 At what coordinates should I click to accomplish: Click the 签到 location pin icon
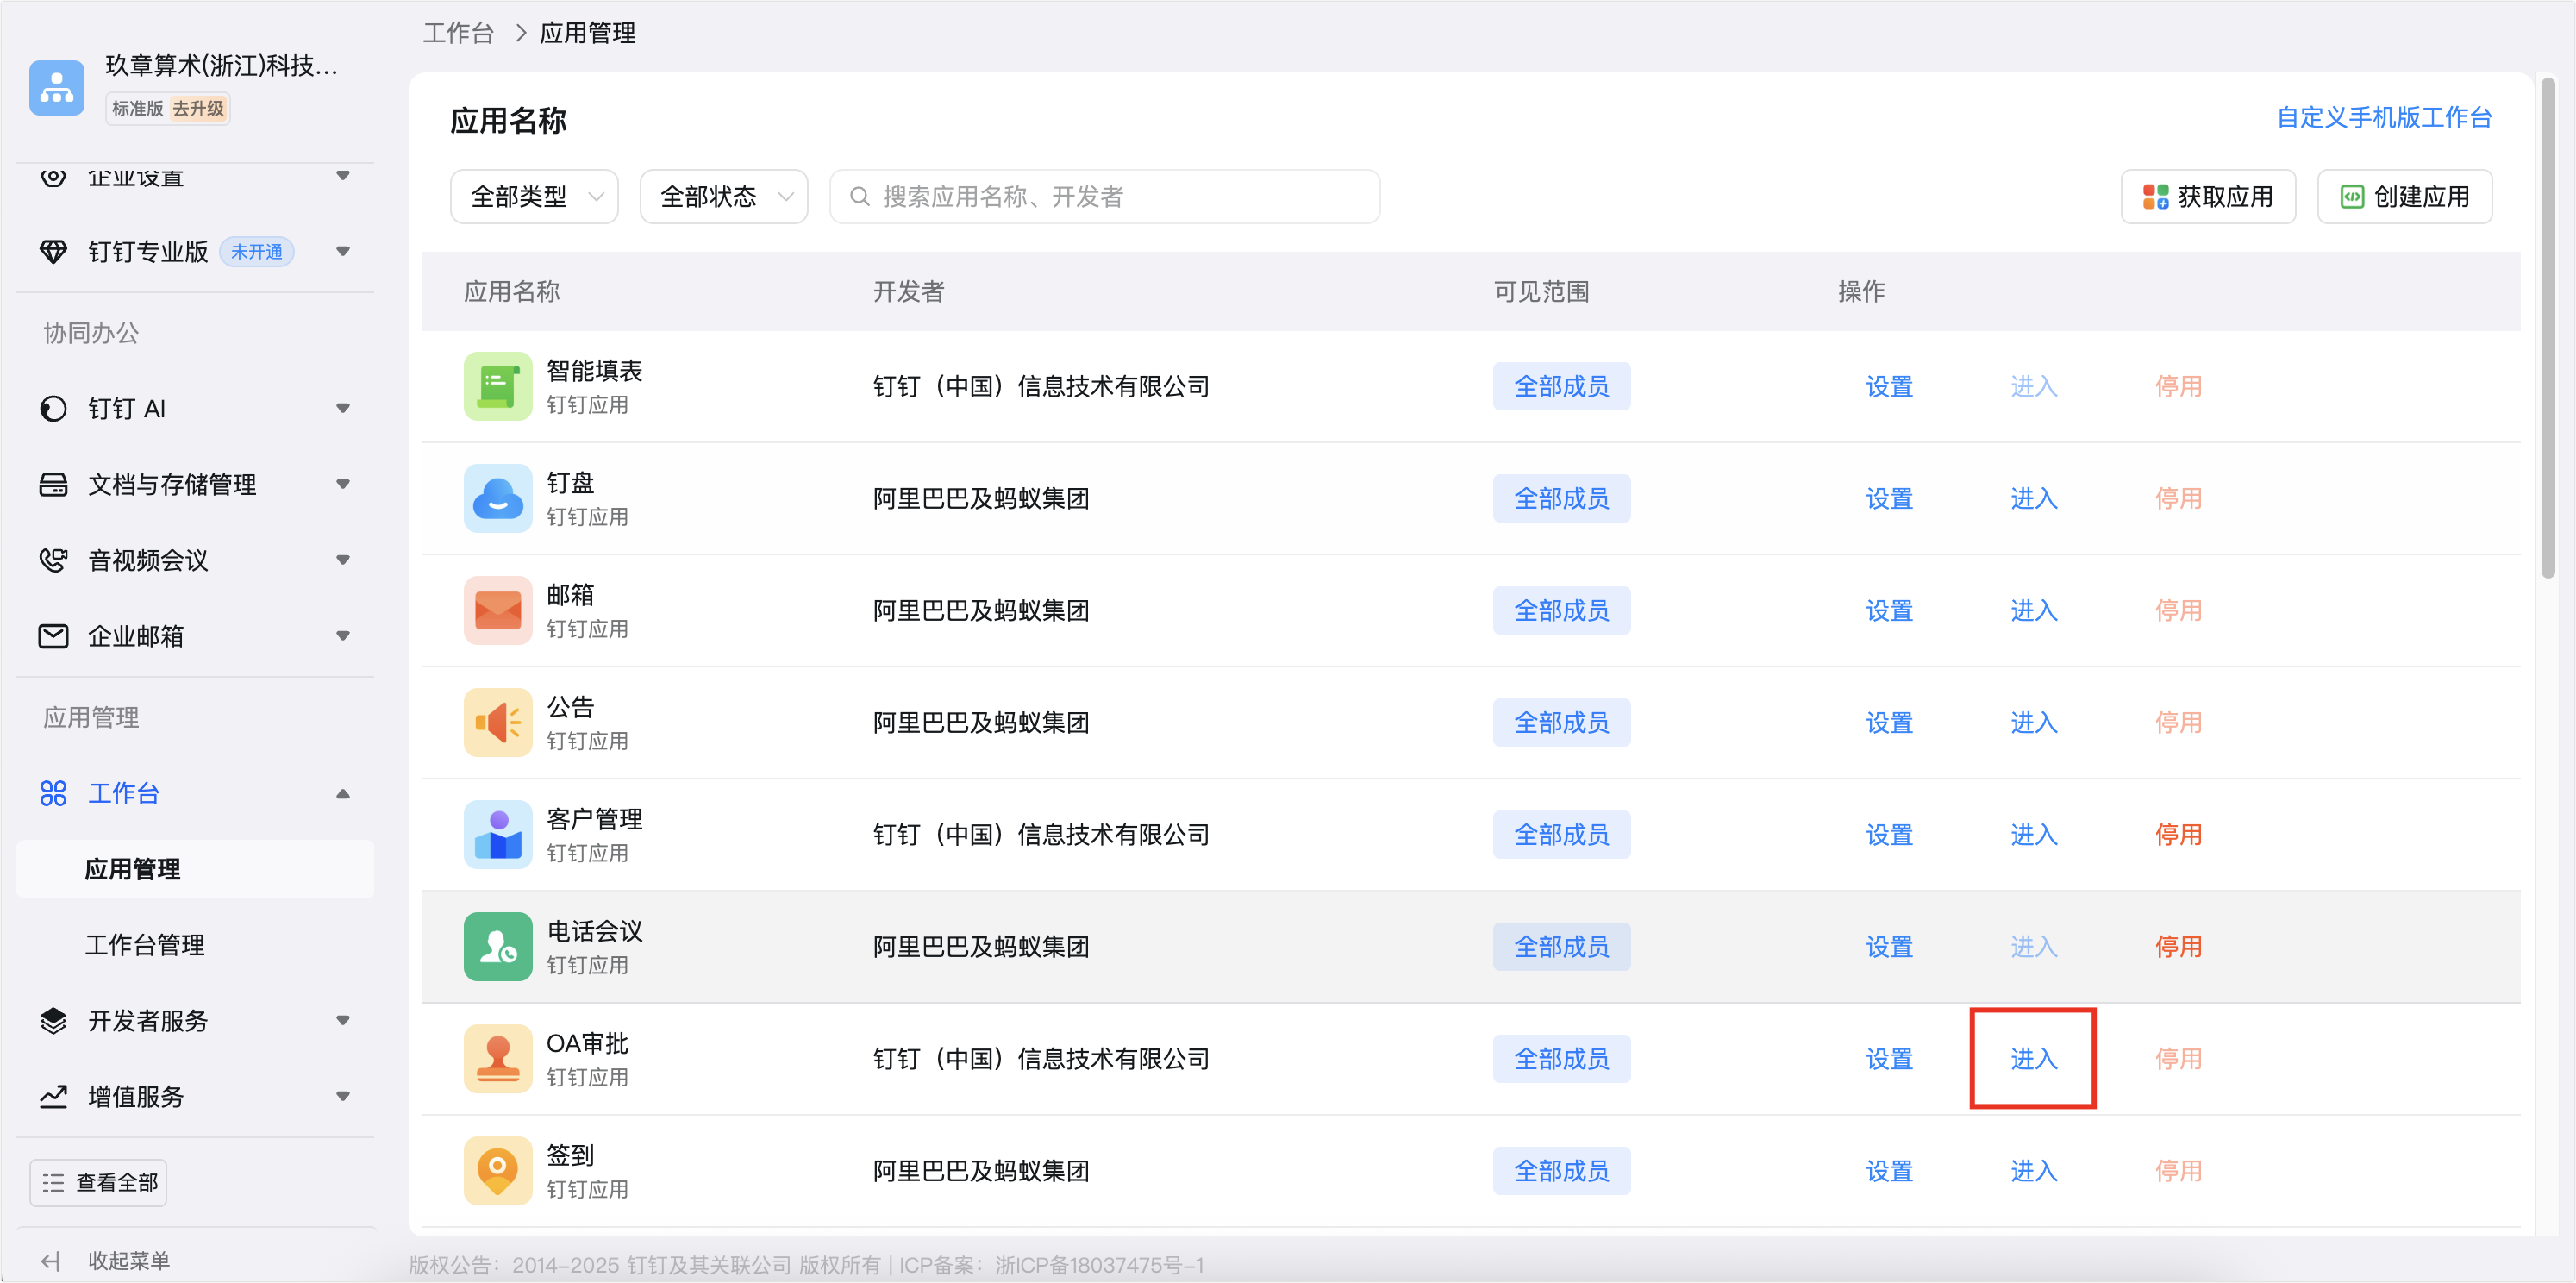[x=497, y=1170]
